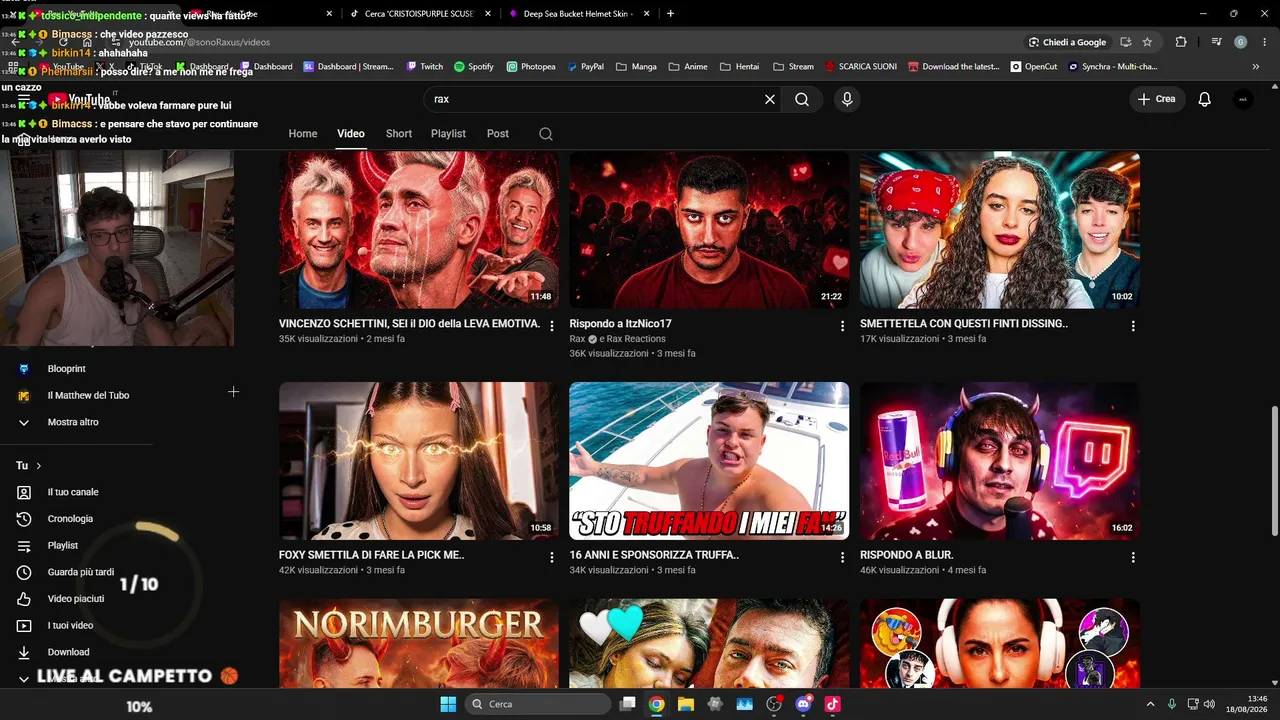Bookmark this page with the star icon
The height and width of the screenshot is (720, 1280).
(x=1147, y=42)
